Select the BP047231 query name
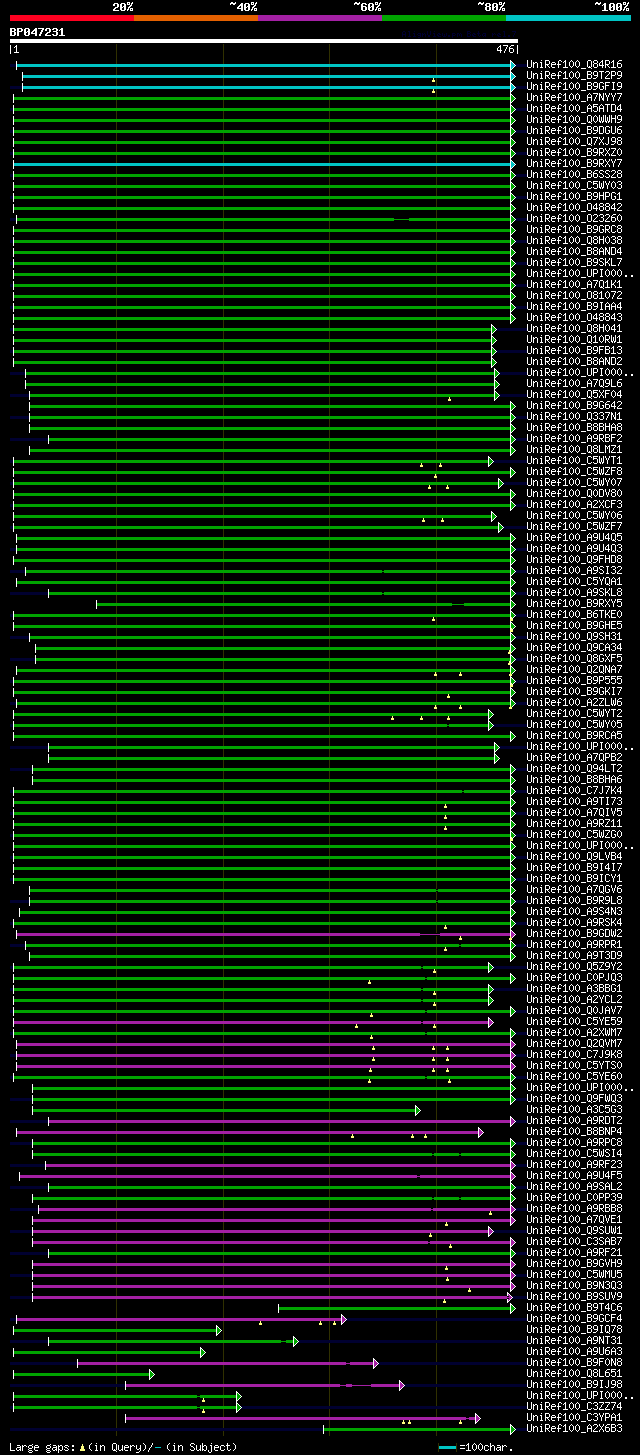Viewport: 640px width, 1455px height. 38,32
